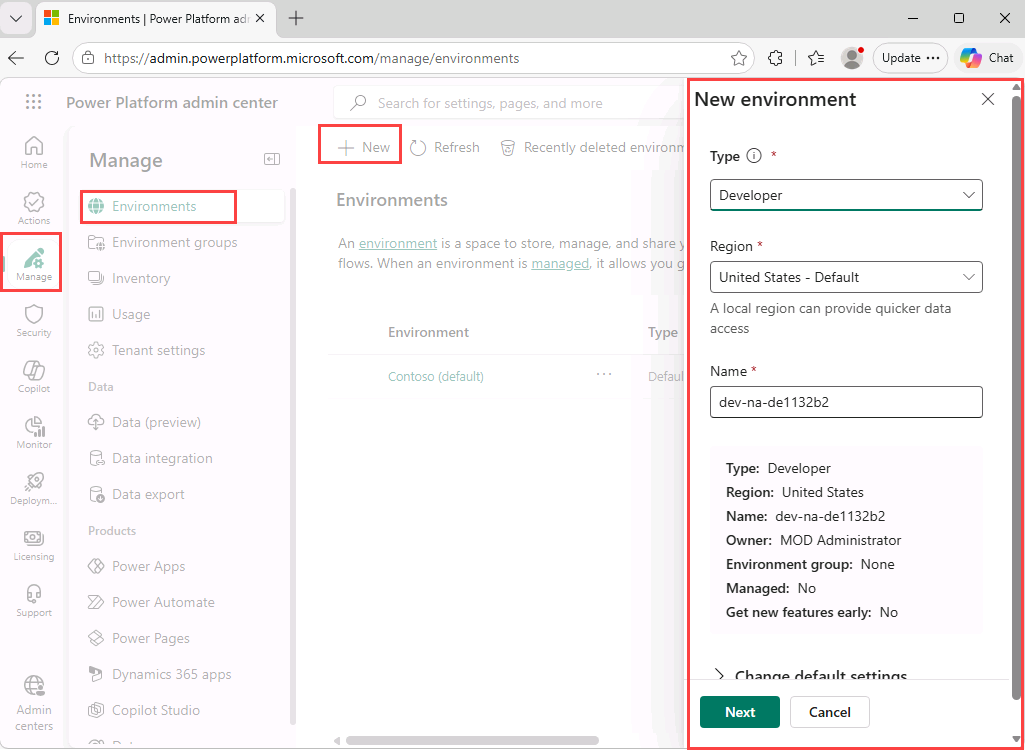
Task: Click the environments list horizontal scrollbar
Action: tap(473, 741)
